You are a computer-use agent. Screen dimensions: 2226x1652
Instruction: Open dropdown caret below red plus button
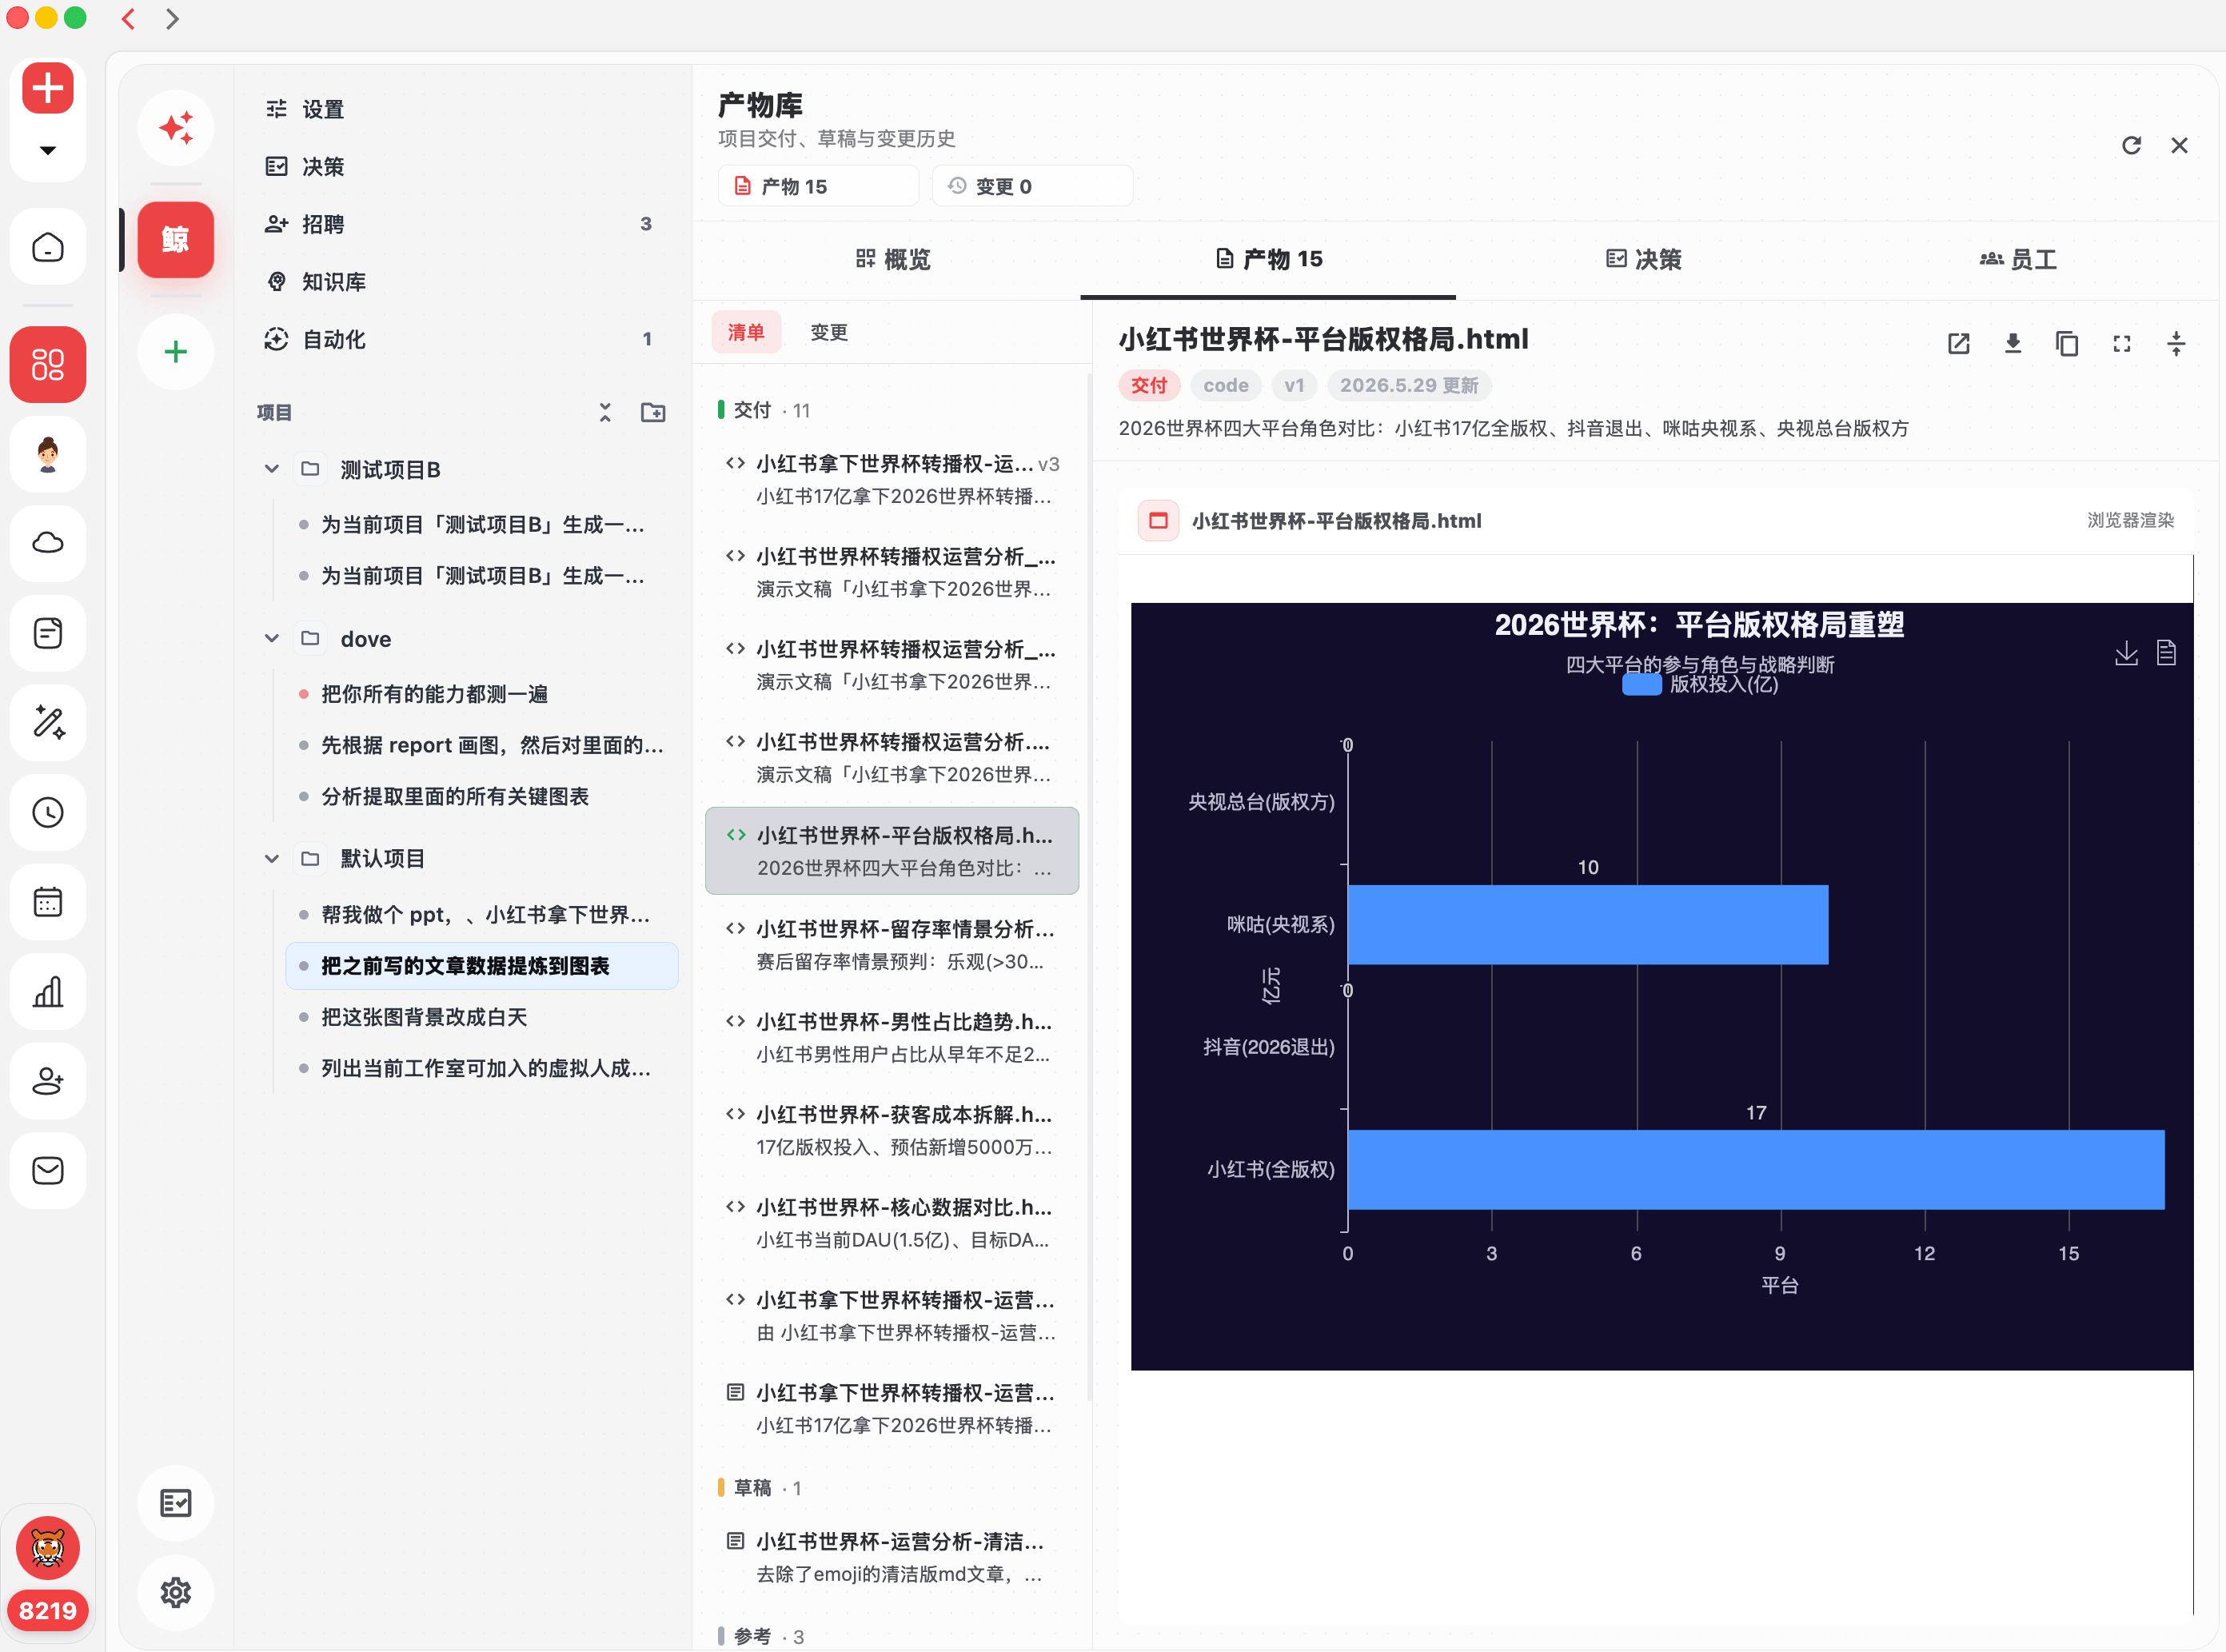coord(47,150)
